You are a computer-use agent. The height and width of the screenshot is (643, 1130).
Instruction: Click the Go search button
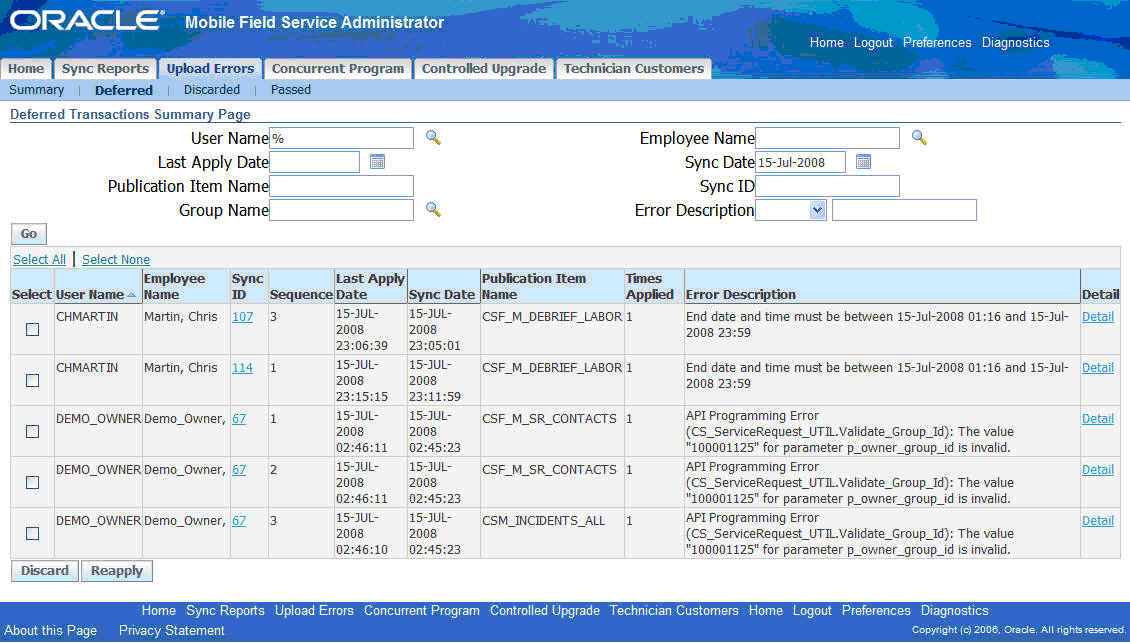pos(29,234)
